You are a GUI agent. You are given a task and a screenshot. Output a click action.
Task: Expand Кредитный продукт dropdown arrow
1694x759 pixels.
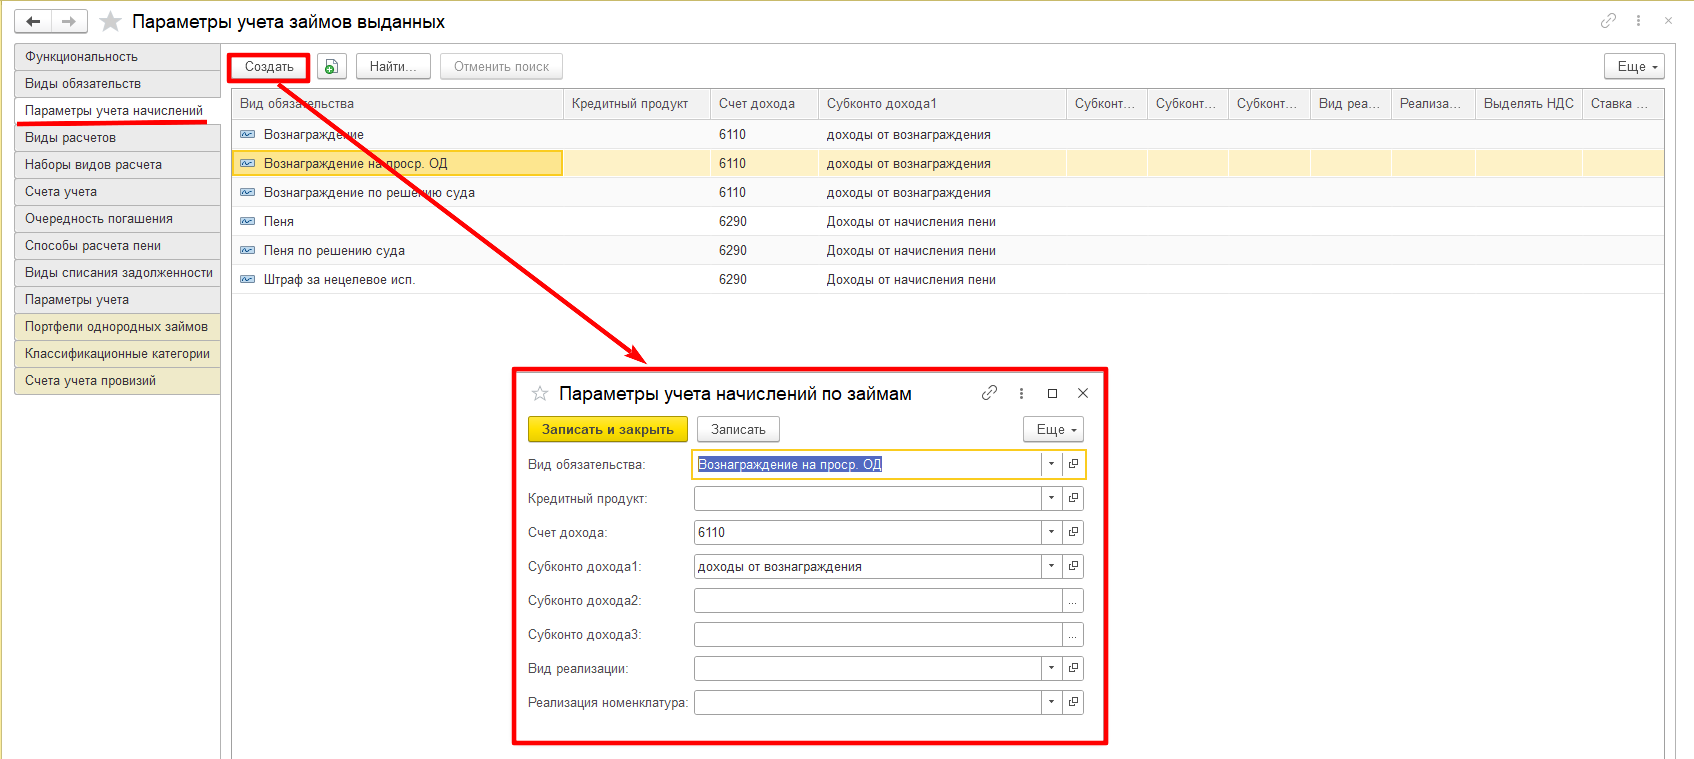coord(1051,498)
